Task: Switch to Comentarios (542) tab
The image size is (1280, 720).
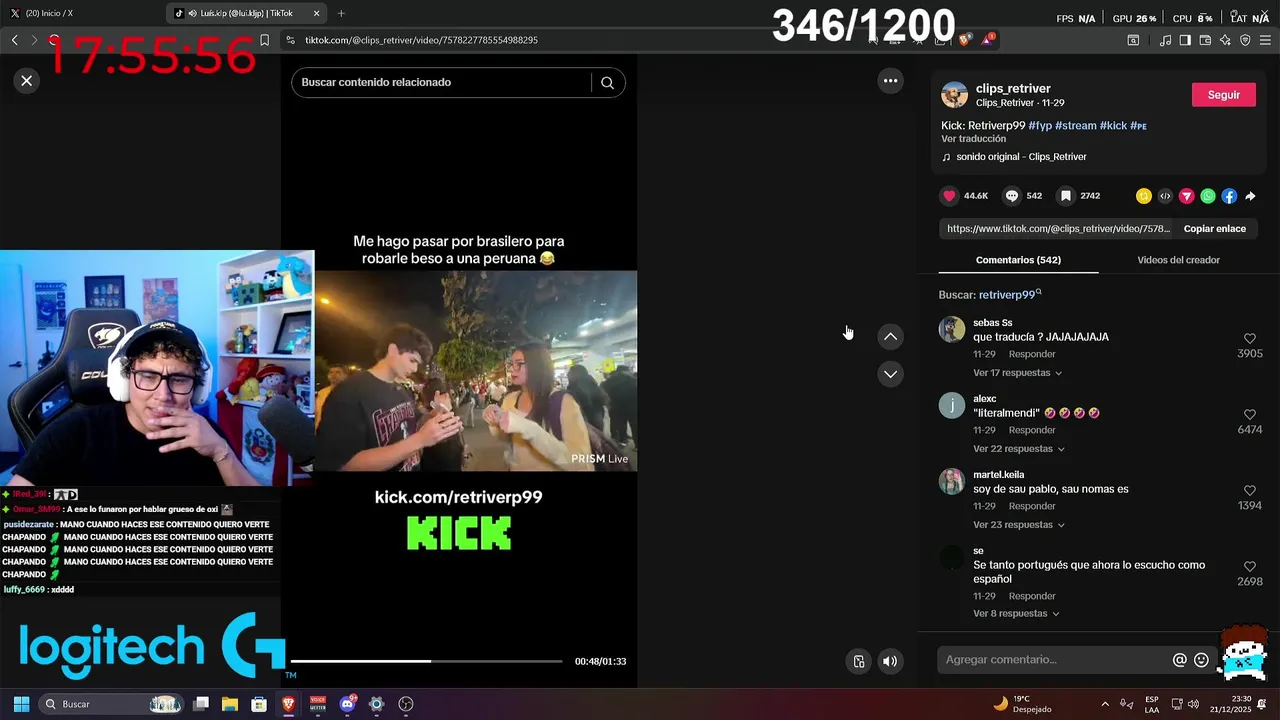Action: tap(1018, 260)
